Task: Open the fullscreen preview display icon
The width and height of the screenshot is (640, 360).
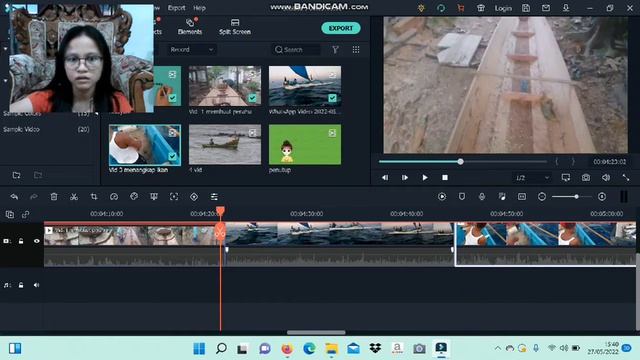Action: pos(566,178)
